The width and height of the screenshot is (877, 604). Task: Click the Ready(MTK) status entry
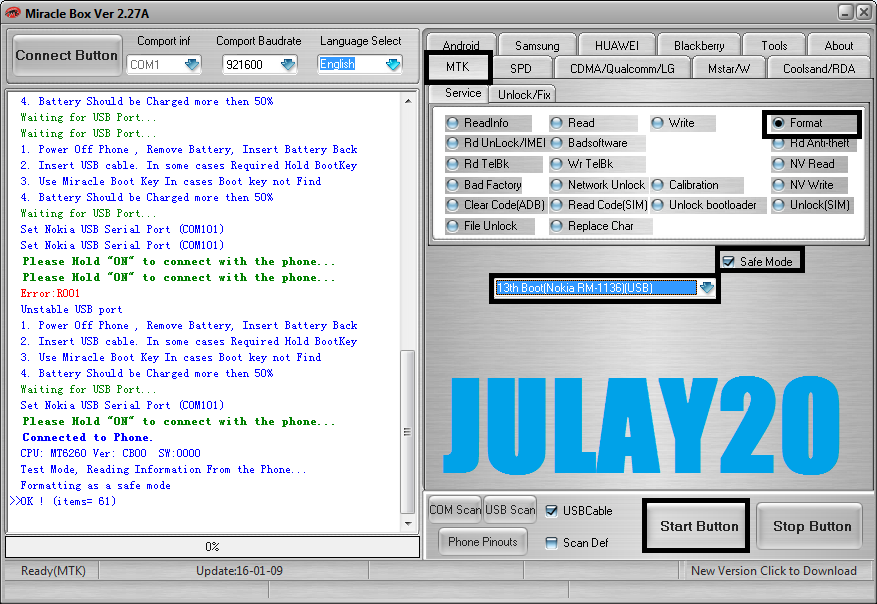pyautogui.click(x=53, y=571)
